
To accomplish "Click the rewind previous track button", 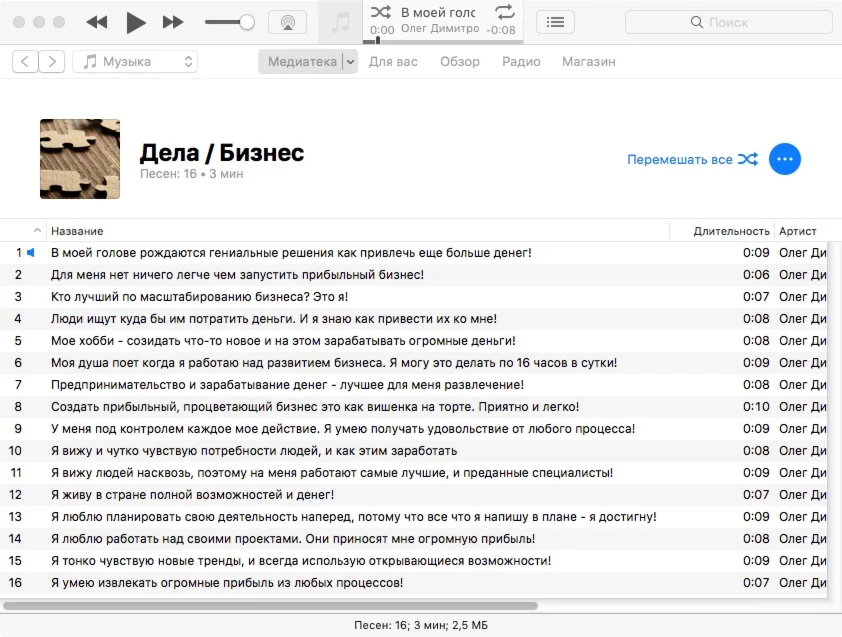I will 96,22.
